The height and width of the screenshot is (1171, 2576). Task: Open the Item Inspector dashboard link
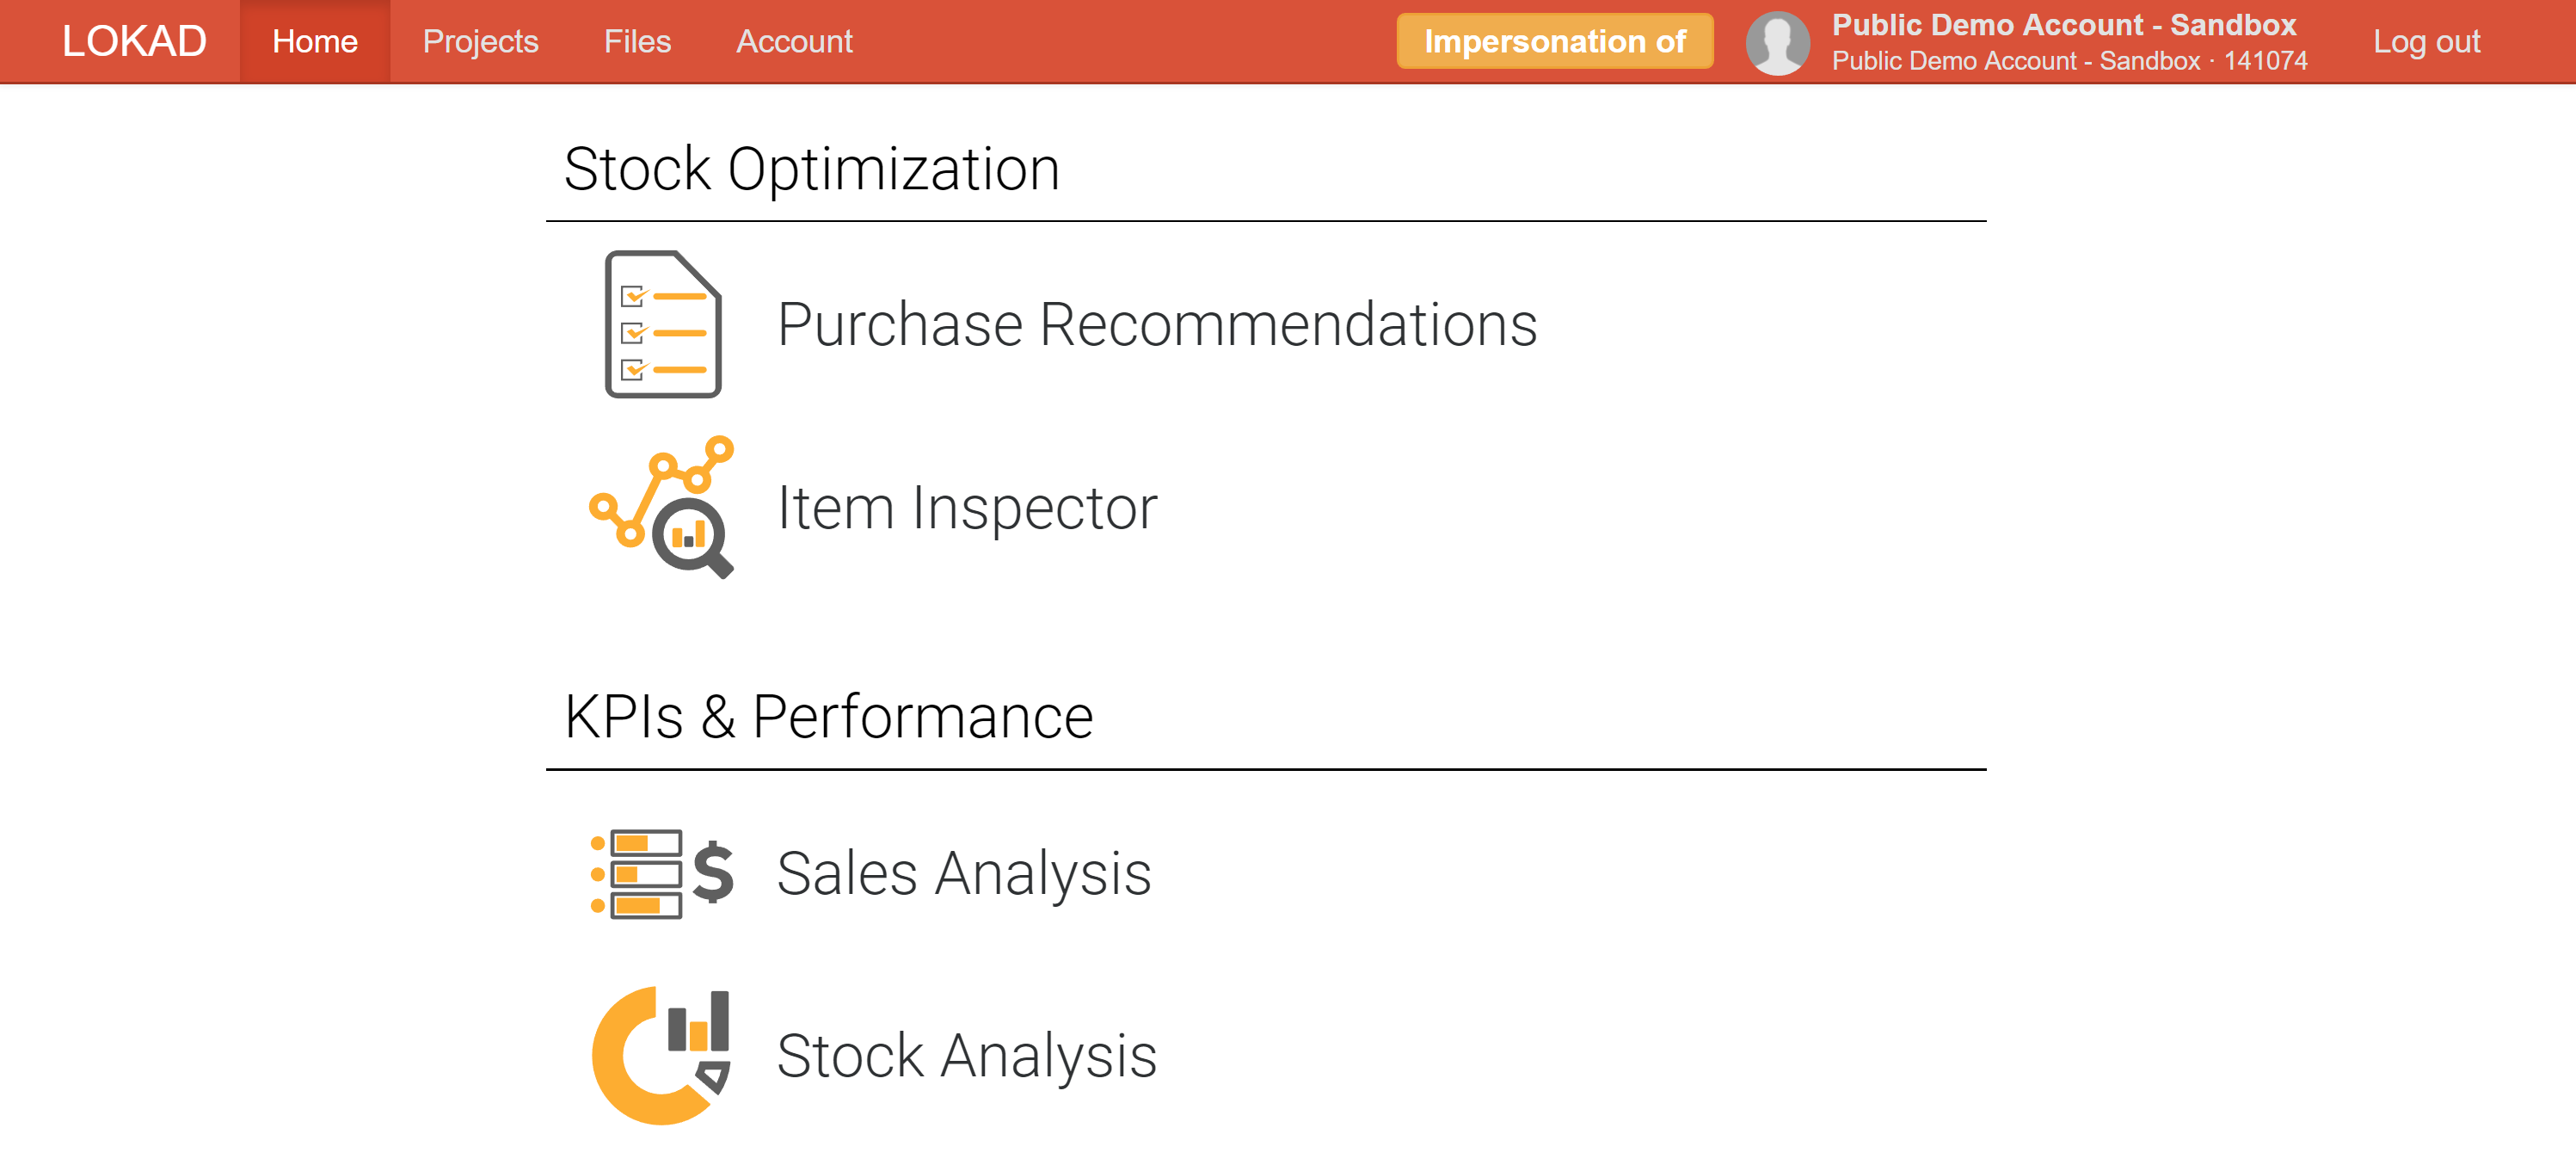coord(967,507)
